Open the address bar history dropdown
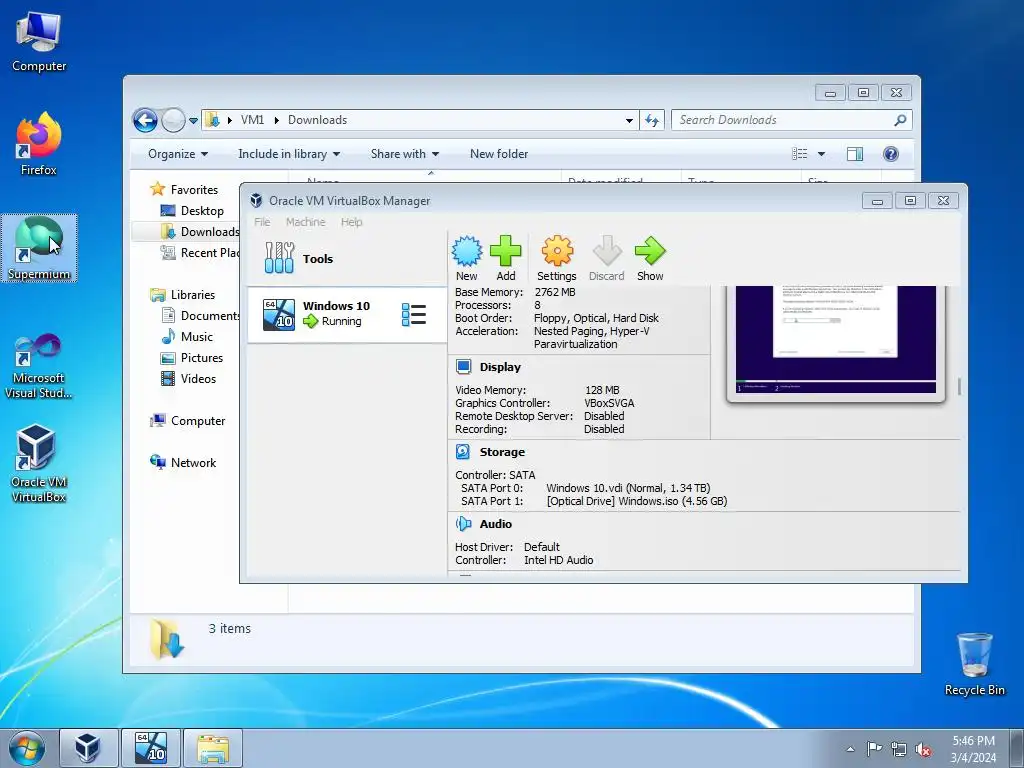Image resolution: width=1024 pixels, height=768 pixels. click(x=629, y=120)
